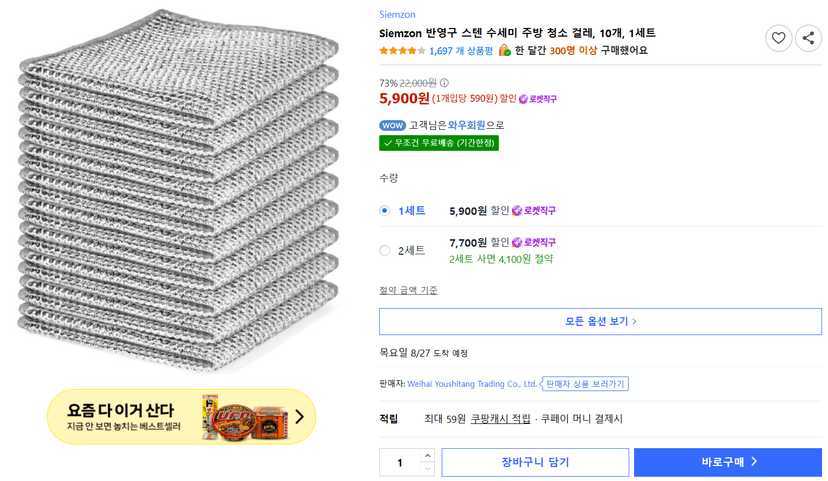
Task: Expand 모든 옵션 보기 options
Action: click(600, 321)
